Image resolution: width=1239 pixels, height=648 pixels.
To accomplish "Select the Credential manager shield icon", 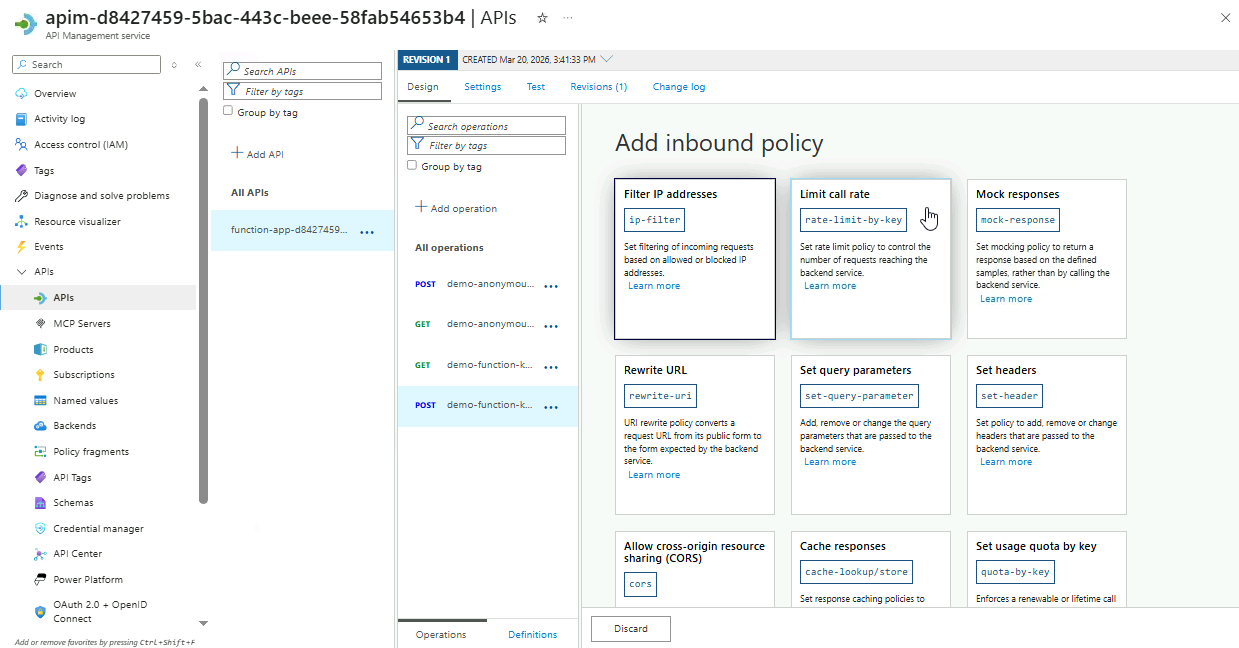I will point(40,529).
